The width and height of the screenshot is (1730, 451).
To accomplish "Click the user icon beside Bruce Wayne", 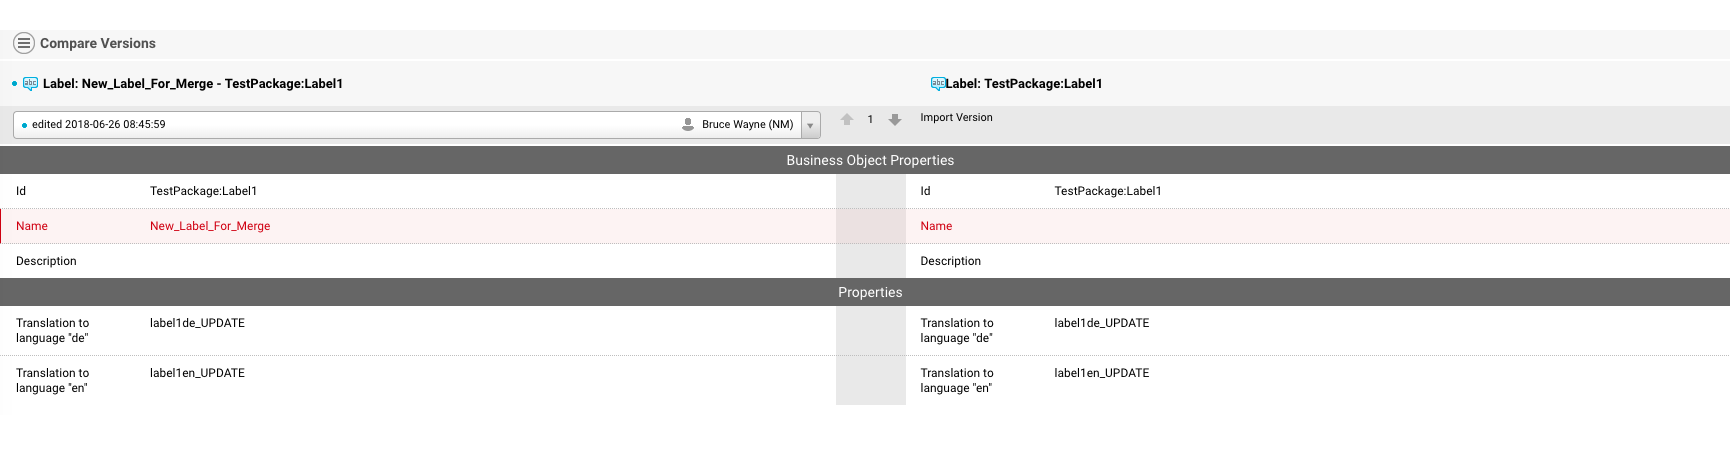I will [x=688, y=125].
